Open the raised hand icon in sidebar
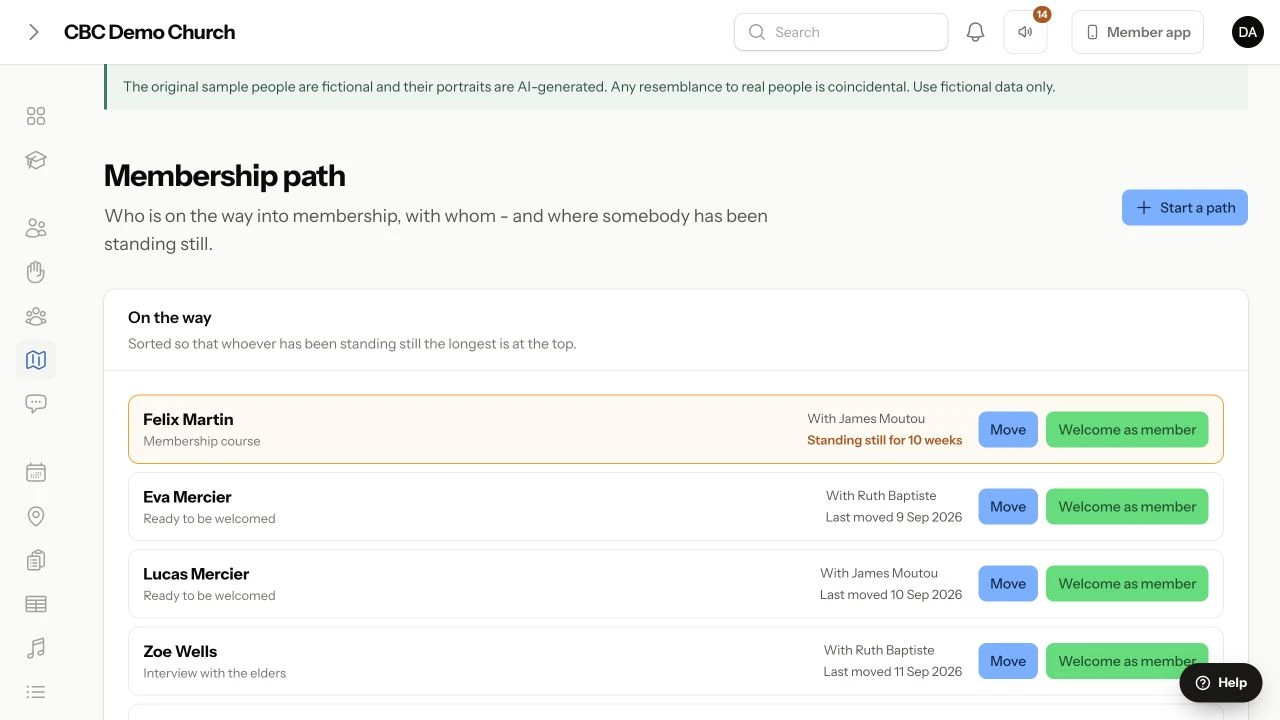This screenshot has height=720, width=1280. tap(36, 272)
